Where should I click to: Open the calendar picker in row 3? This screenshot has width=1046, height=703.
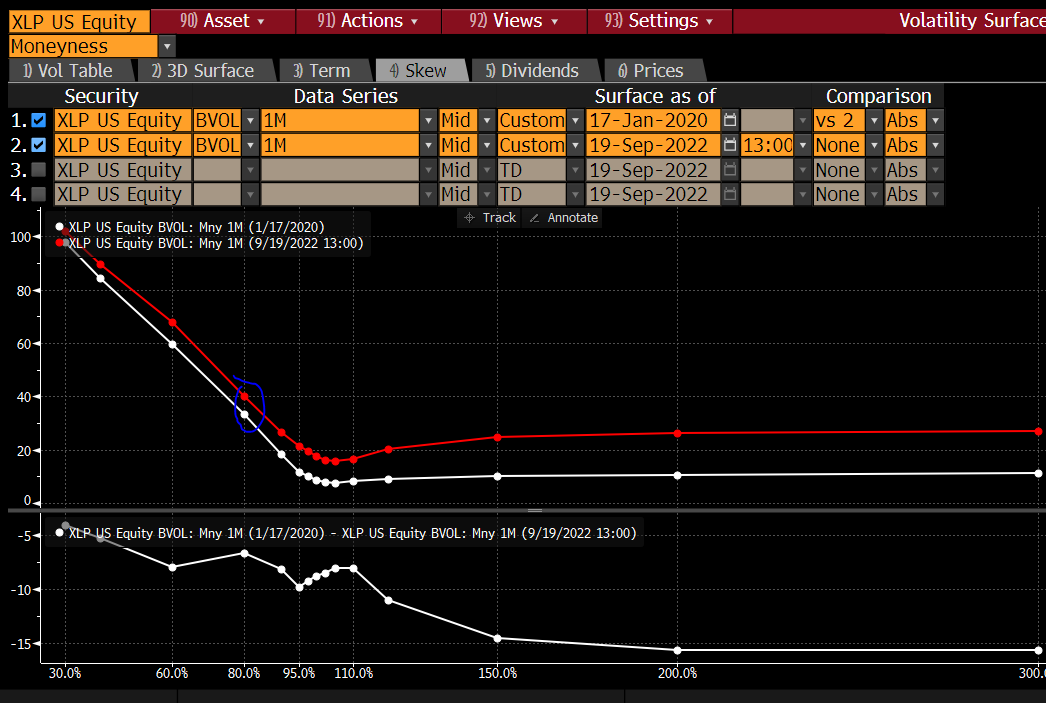[730, 170]
